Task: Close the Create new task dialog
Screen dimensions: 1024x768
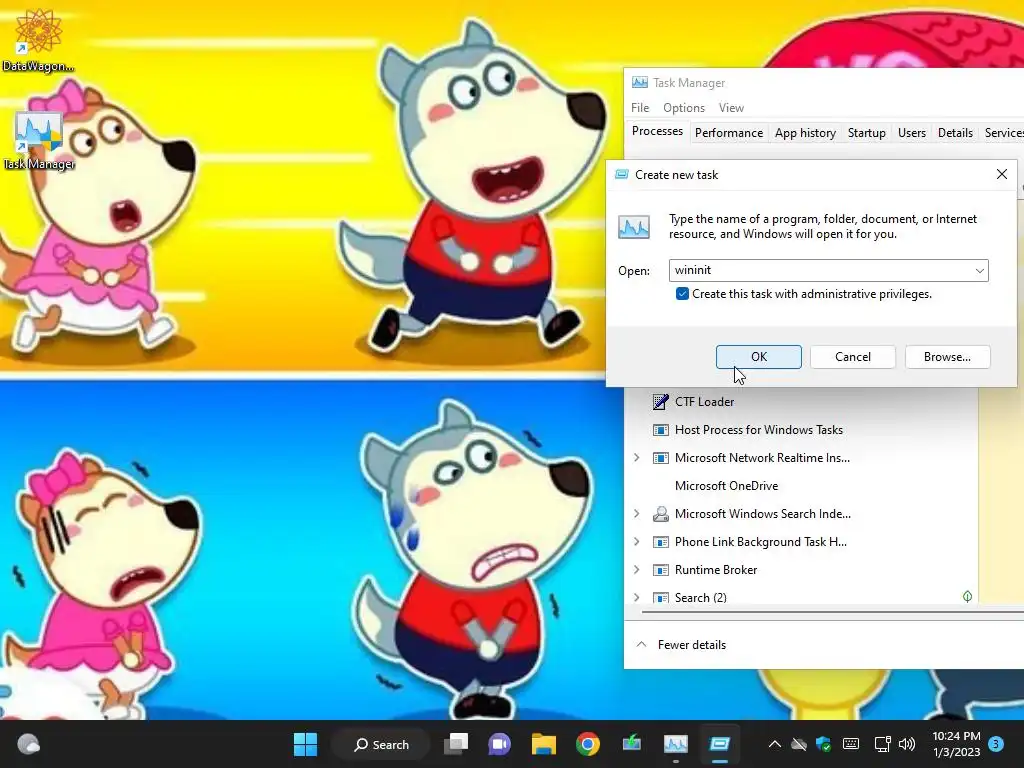Action: click(x=1002, y=174)
